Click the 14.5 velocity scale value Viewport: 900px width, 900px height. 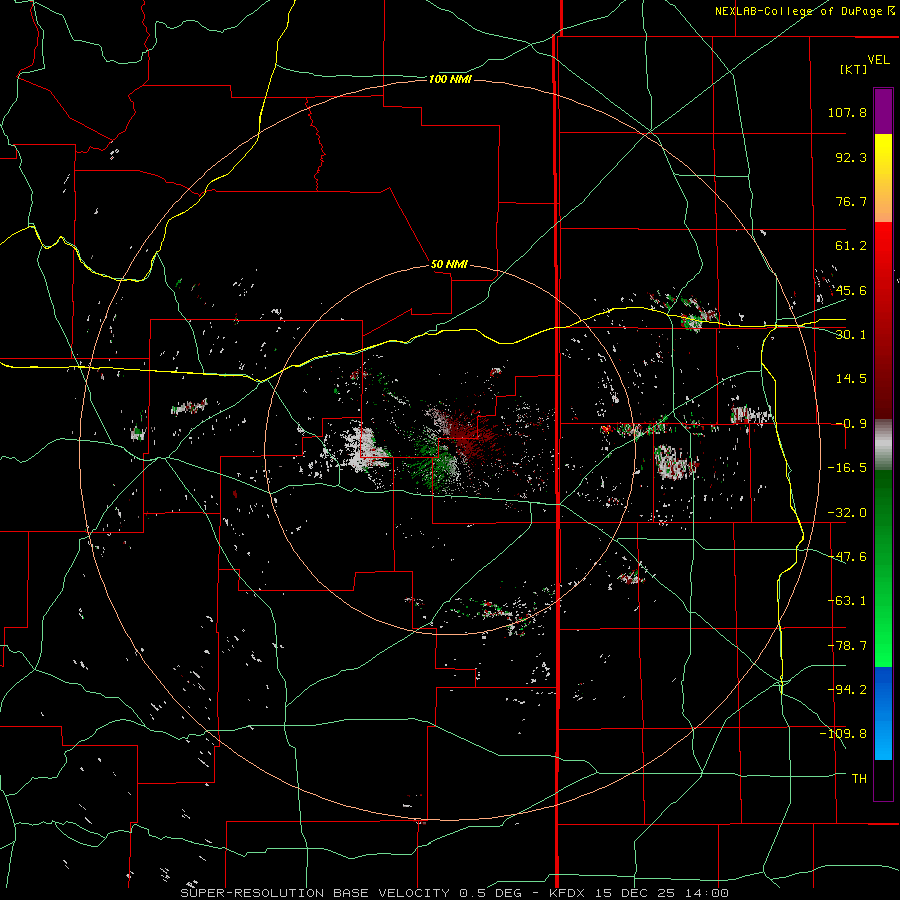coord(851,379)
